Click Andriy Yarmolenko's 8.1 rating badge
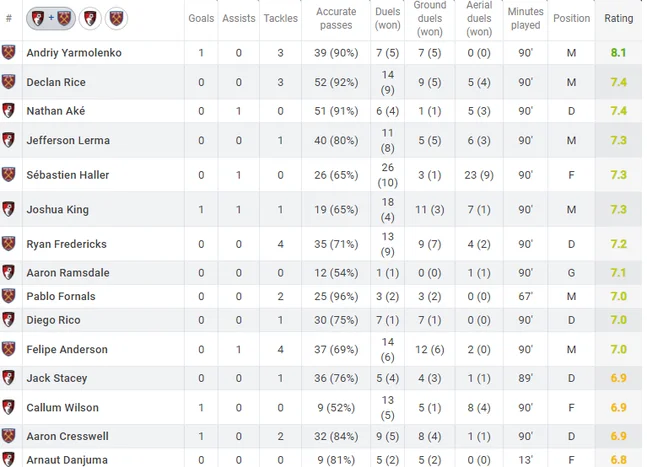Viewport: 647px width, 467px height. tap(618, 52)
